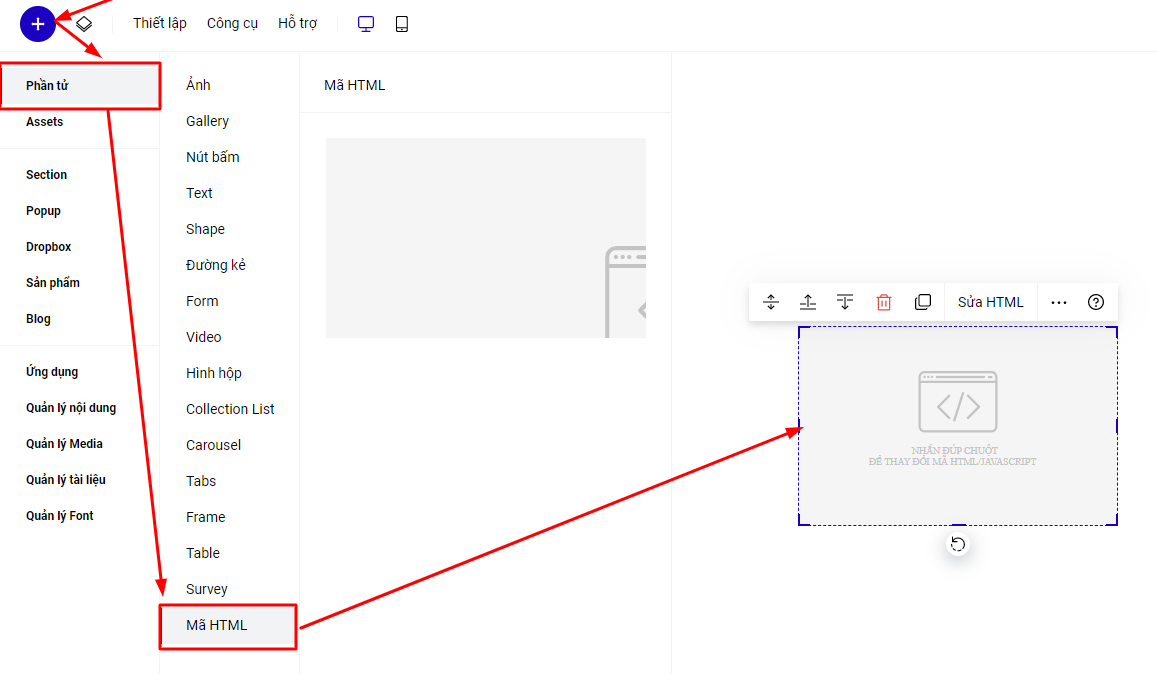Click the send-backward layer icon
1157x674 pixels.
coord(845,302)
